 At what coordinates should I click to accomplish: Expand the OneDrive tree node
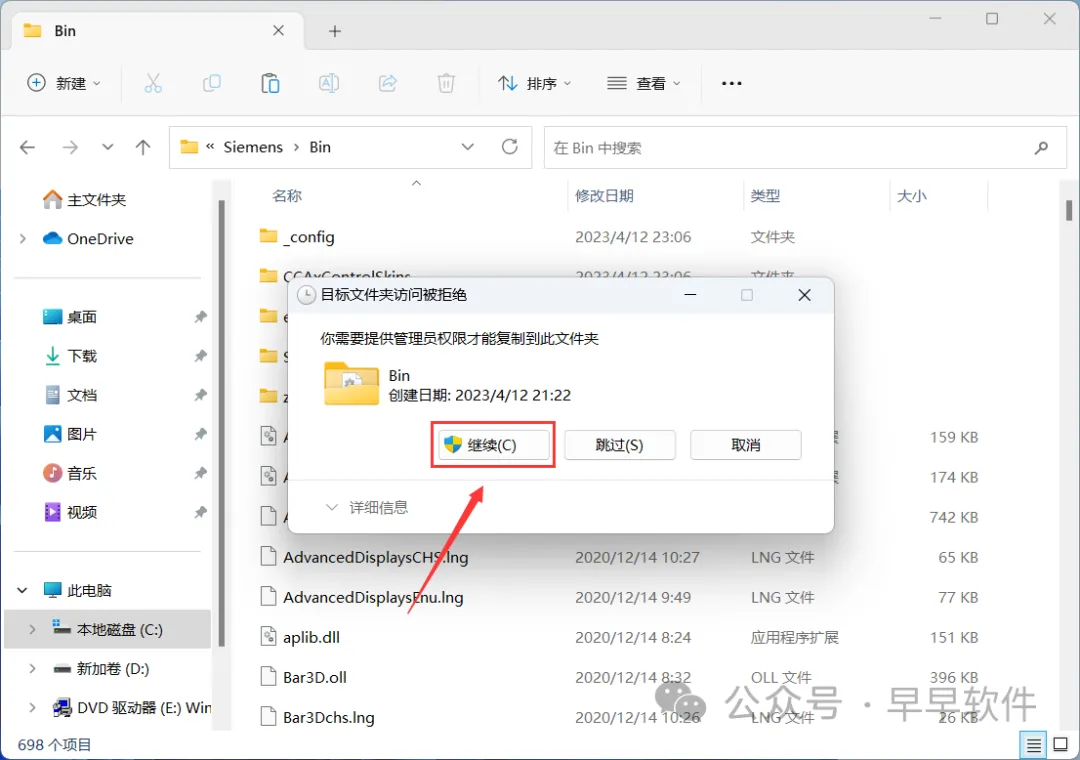23,238
